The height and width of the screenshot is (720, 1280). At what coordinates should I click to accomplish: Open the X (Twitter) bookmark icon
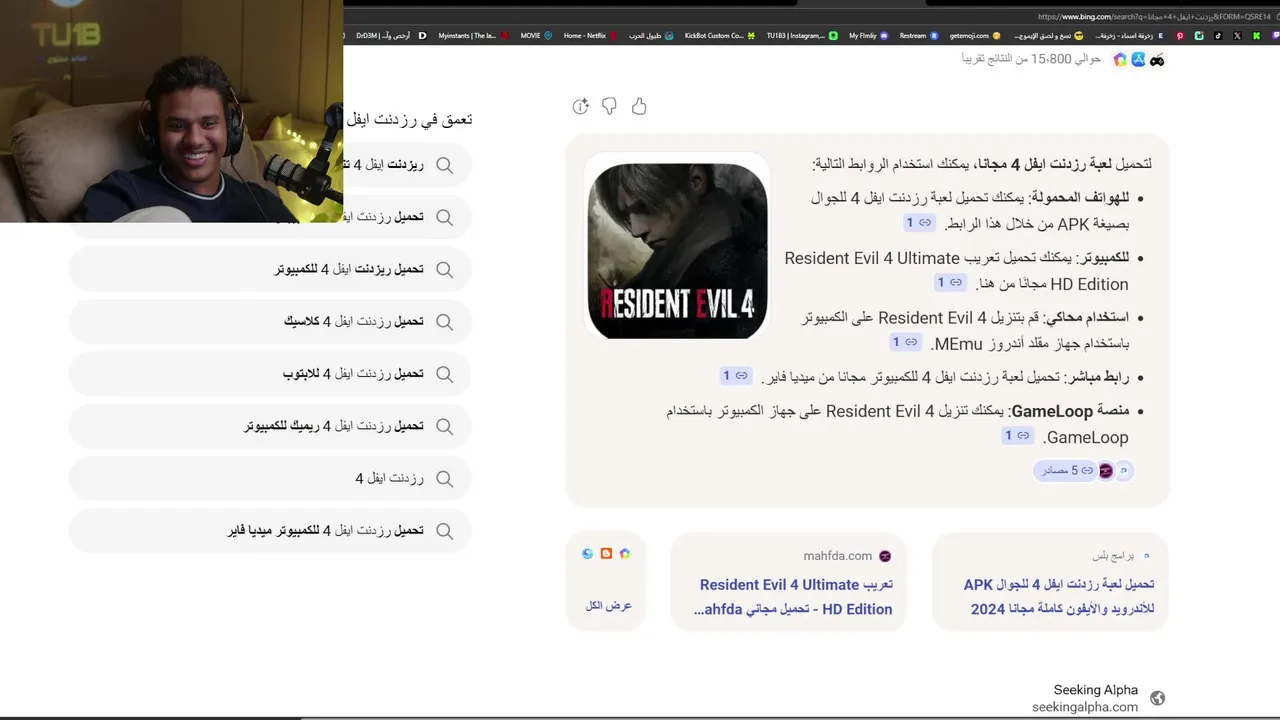coord(1237,36)
